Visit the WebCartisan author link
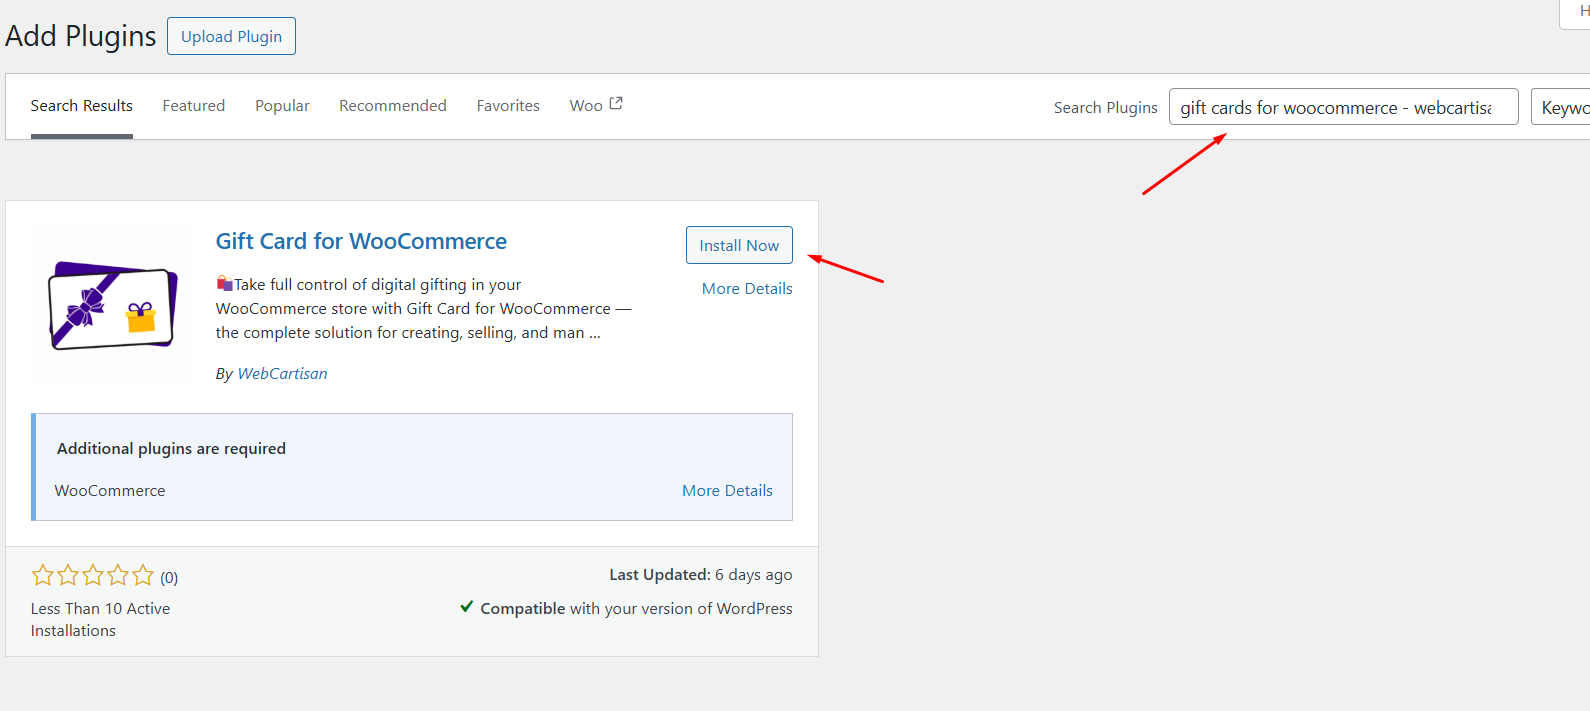 (282, 374)
